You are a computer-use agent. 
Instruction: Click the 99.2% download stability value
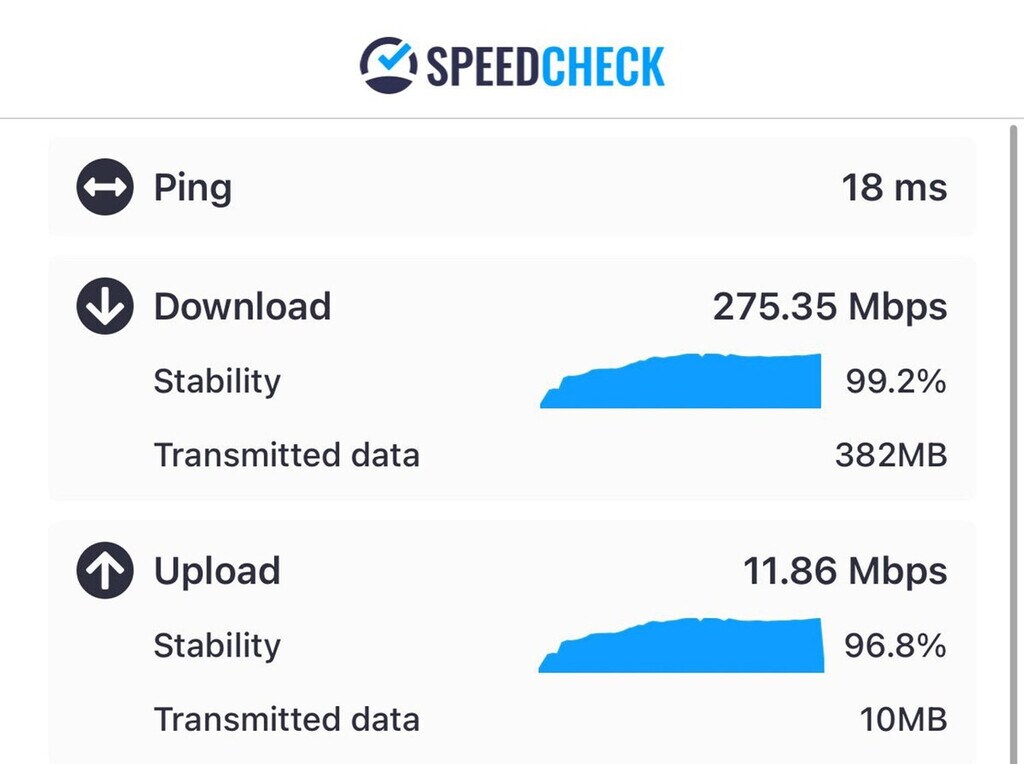pos(896,381)
